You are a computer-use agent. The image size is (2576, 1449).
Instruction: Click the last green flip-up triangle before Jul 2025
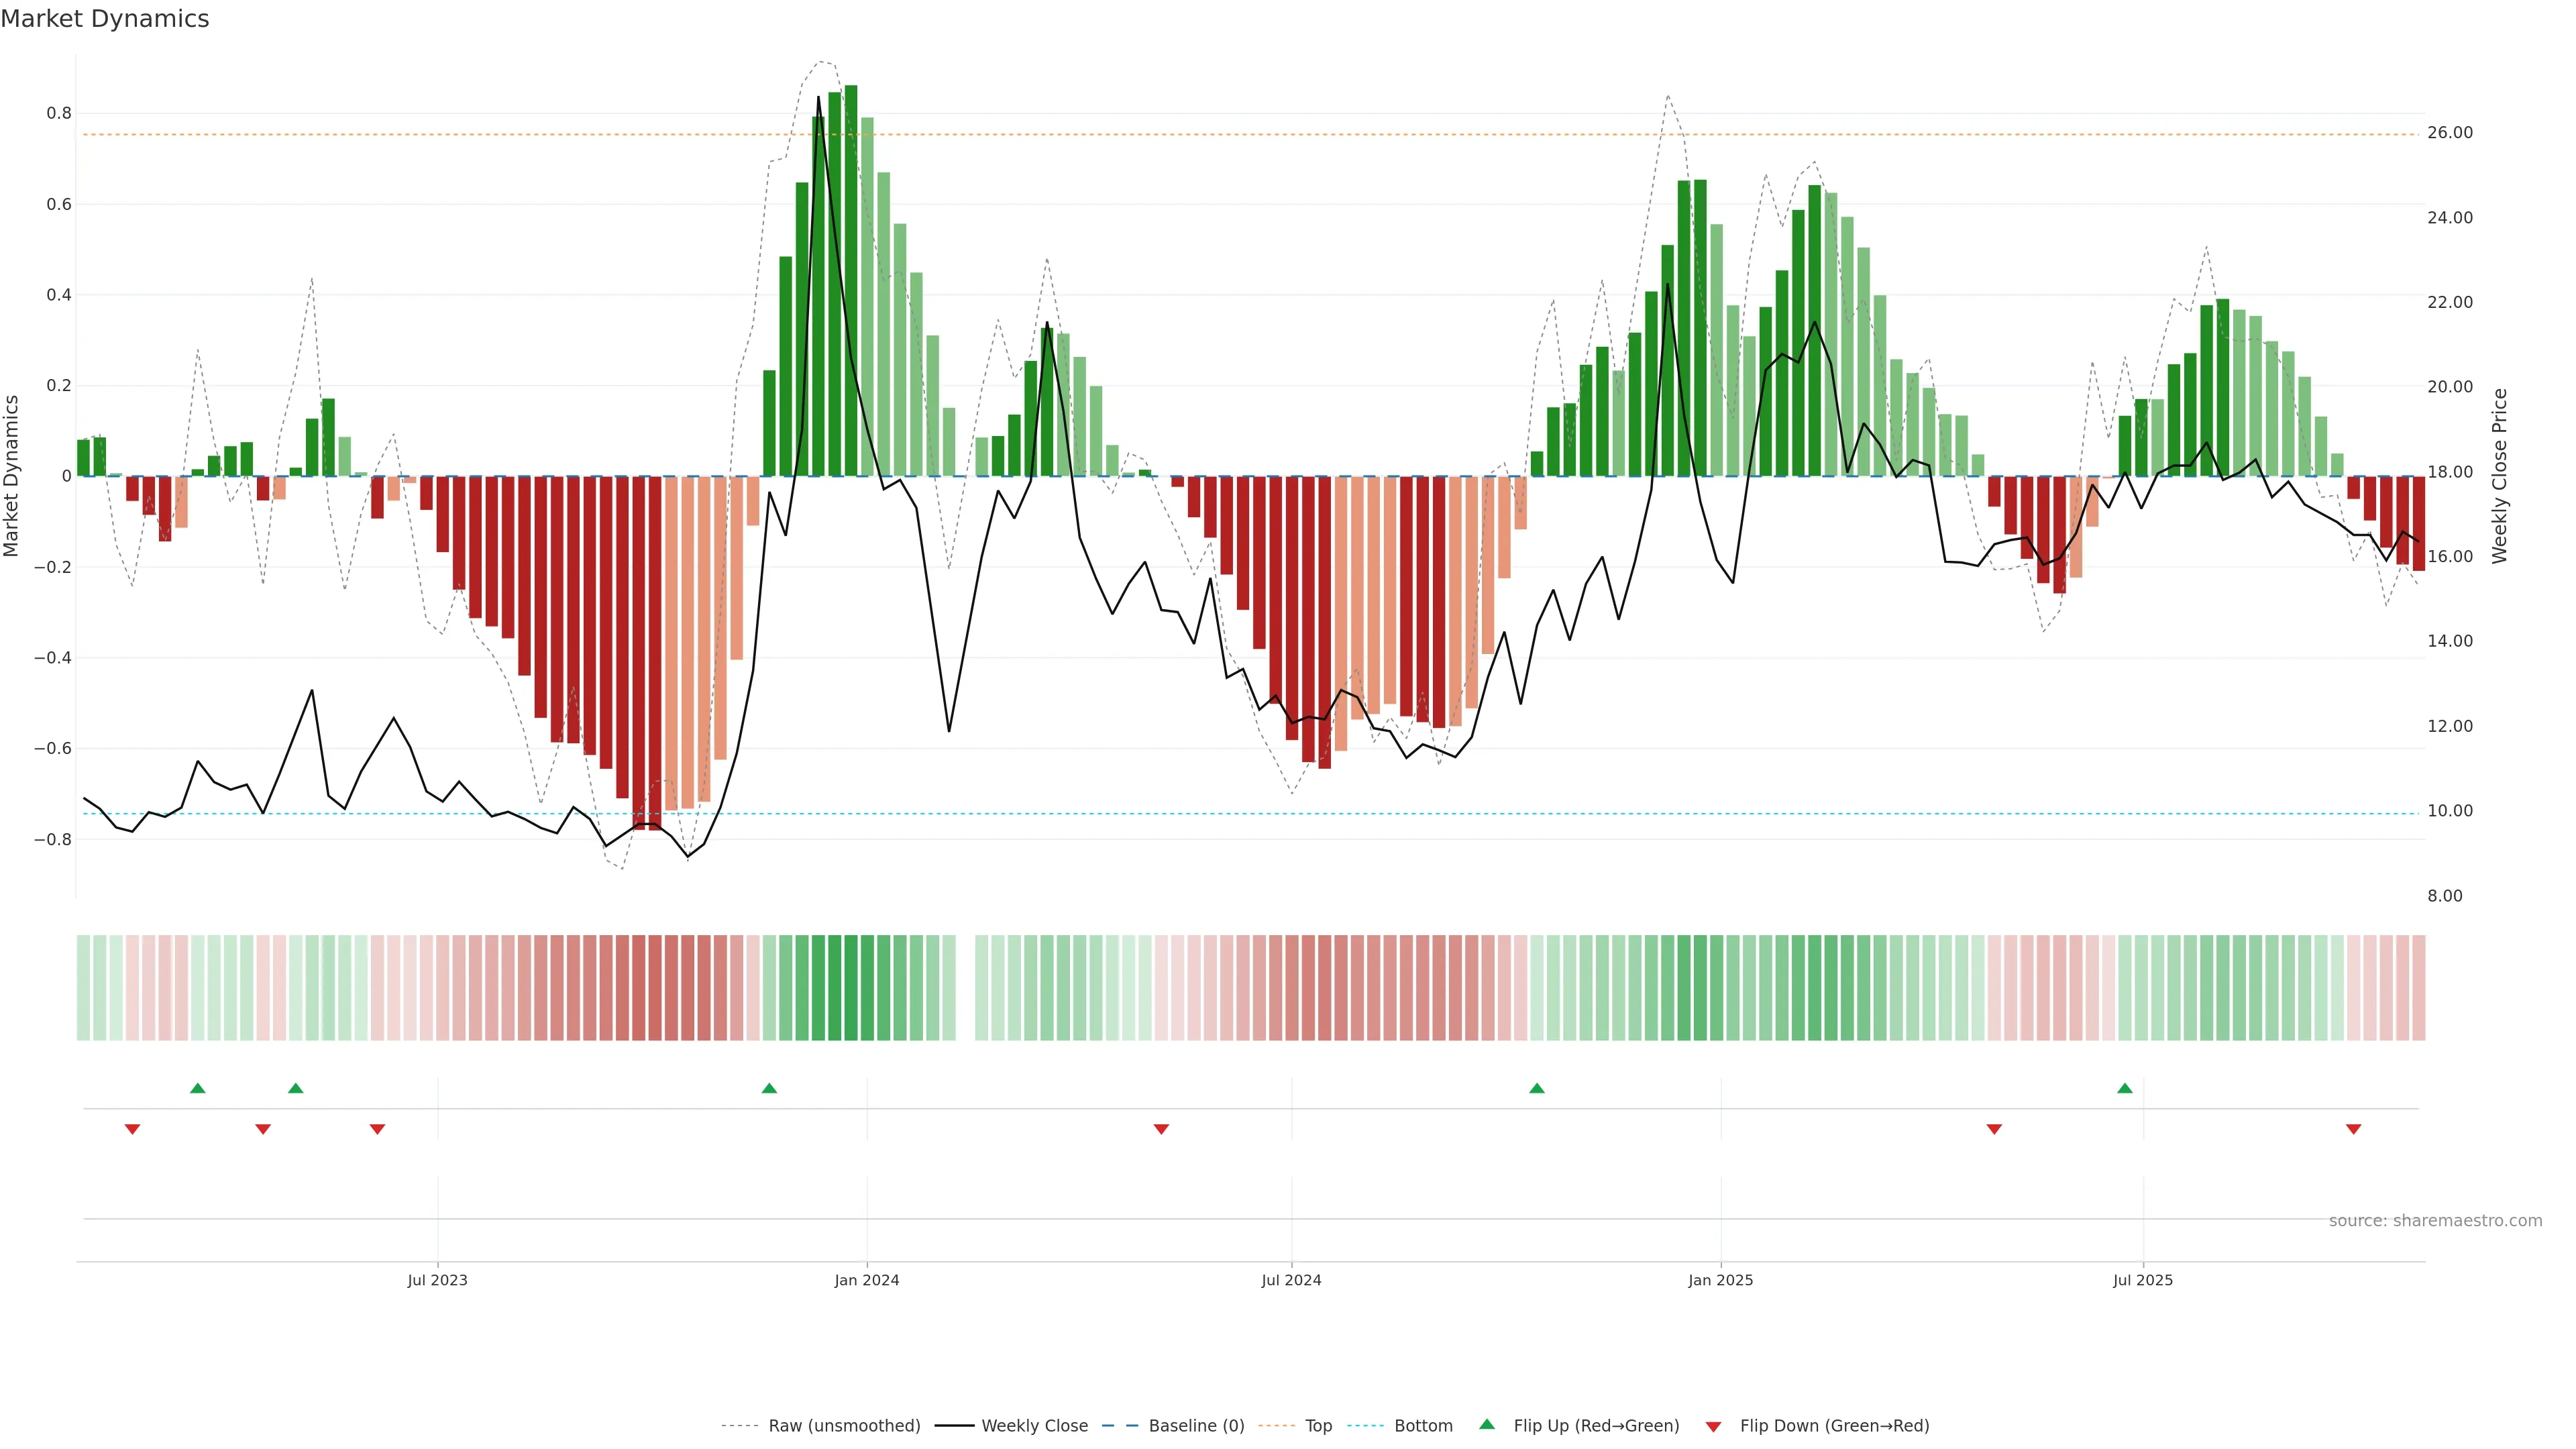click(x=2124, y=1088)
